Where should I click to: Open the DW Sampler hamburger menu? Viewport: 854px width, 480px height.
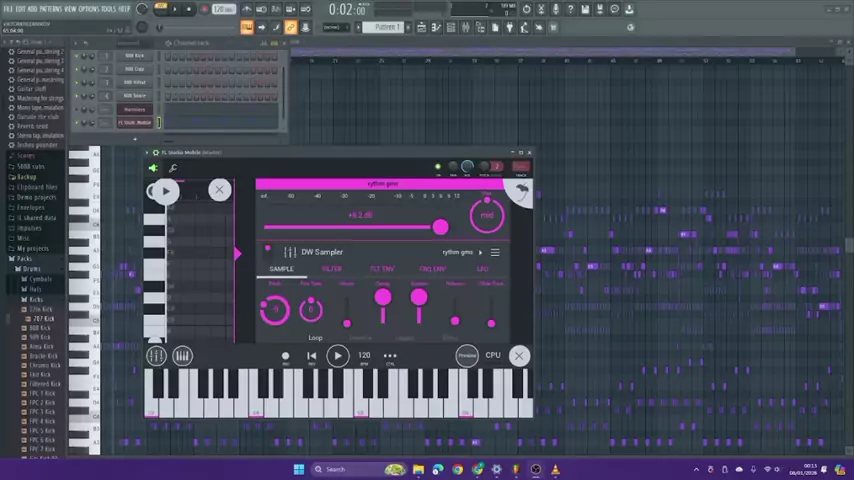494,252
